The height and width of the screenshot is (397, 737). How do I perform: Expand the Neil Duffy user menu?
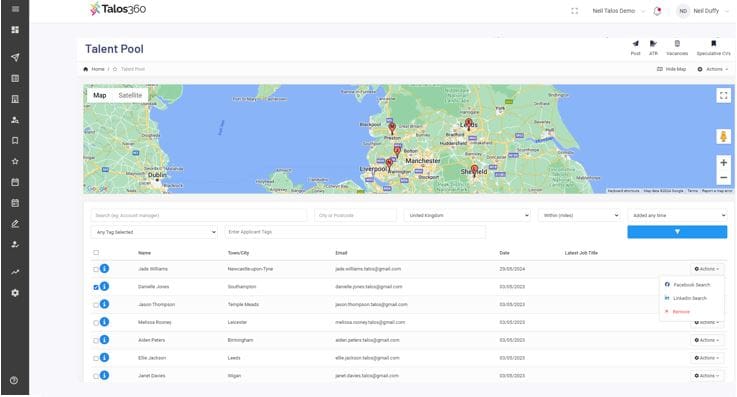(703, 11)
